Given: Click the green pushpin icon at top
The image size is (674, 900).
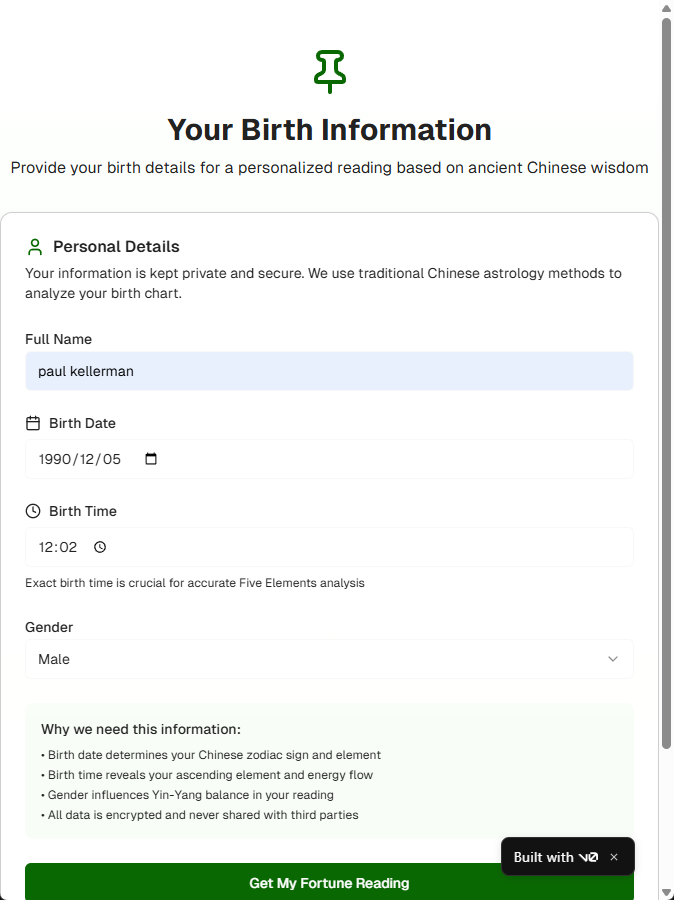Looking at the screenshot, I should (329, 71).
